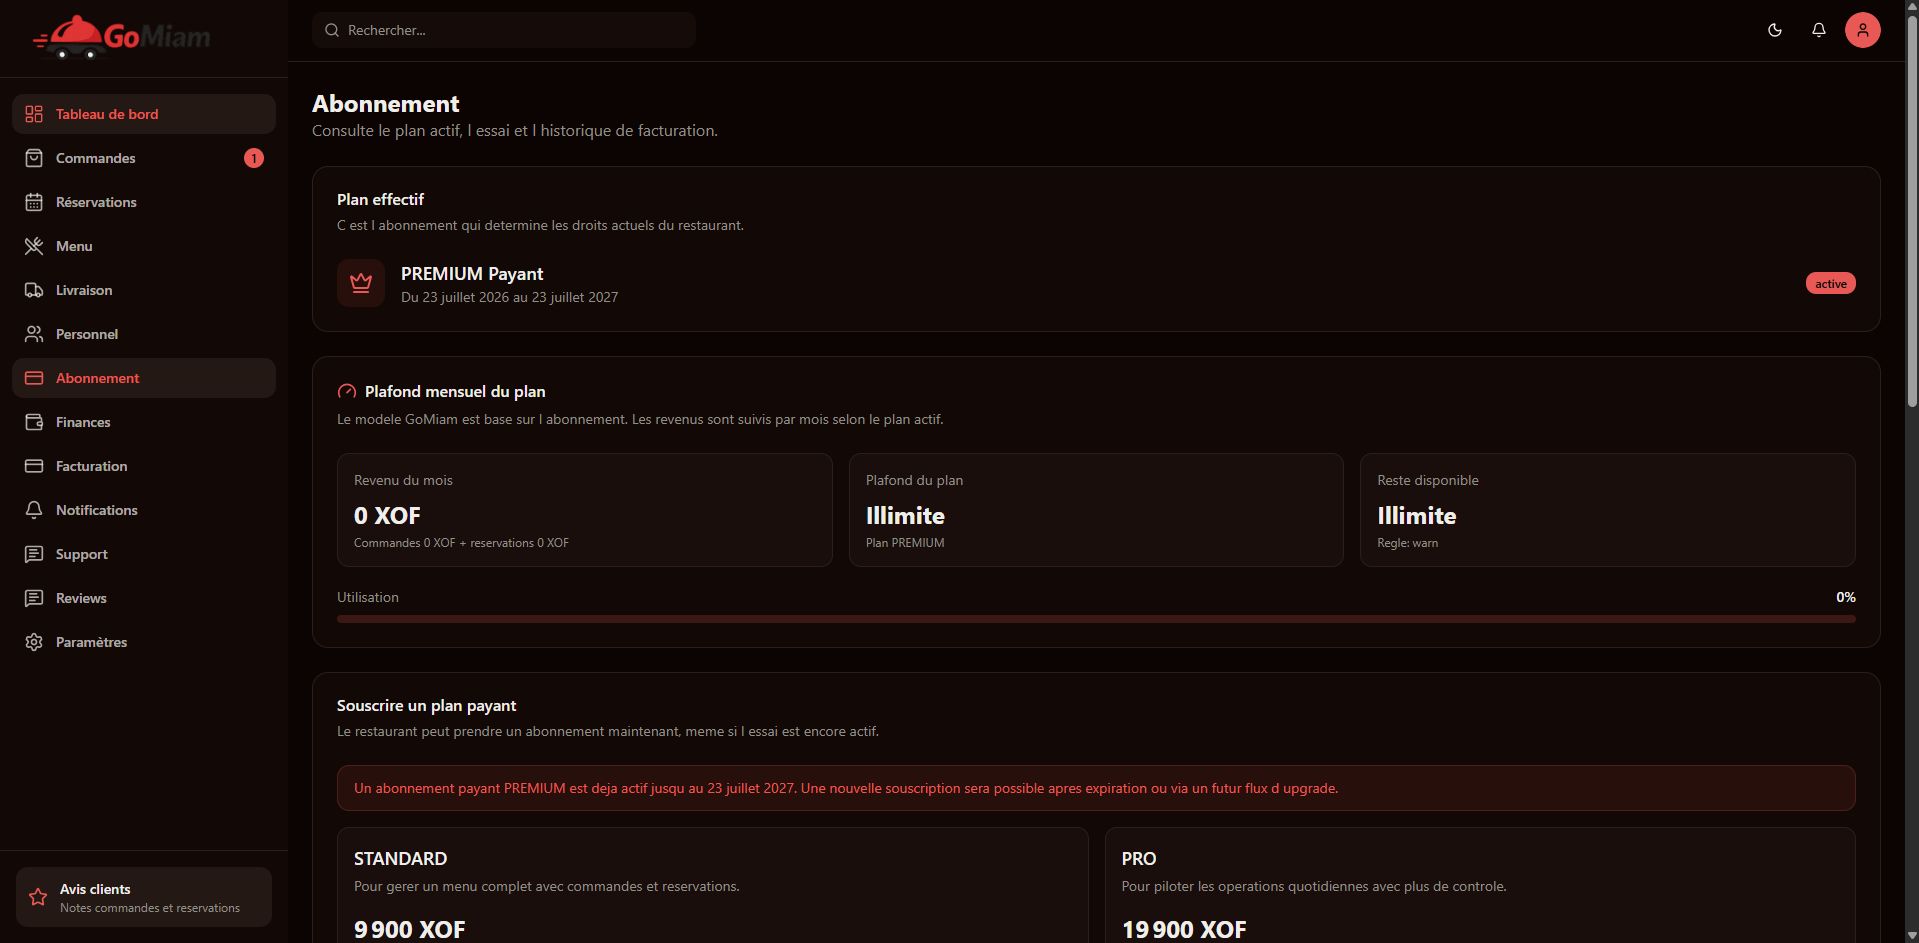Click the crown icon beside PREMIUM Payant
1919x943 pixels.
[x=361, y=284]
